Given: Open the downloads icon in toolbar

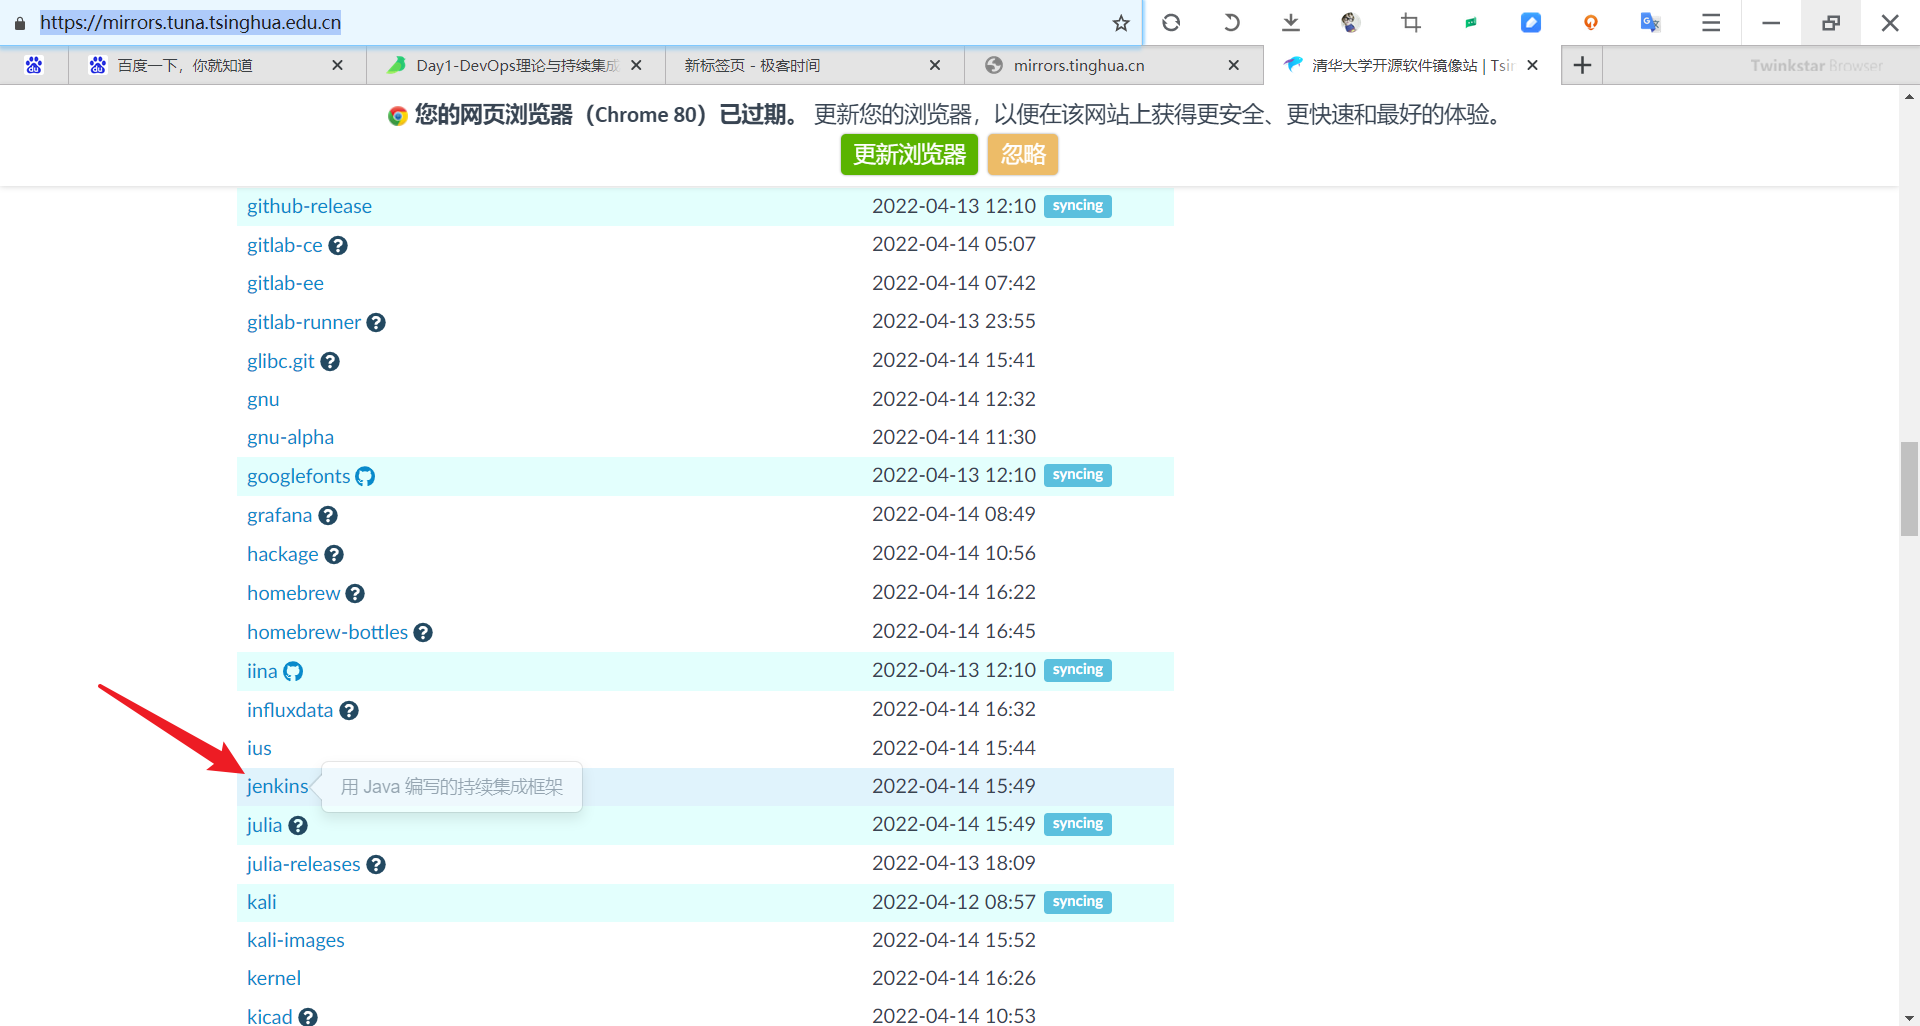Looking at the screenshot, I should pos(1291,22).
